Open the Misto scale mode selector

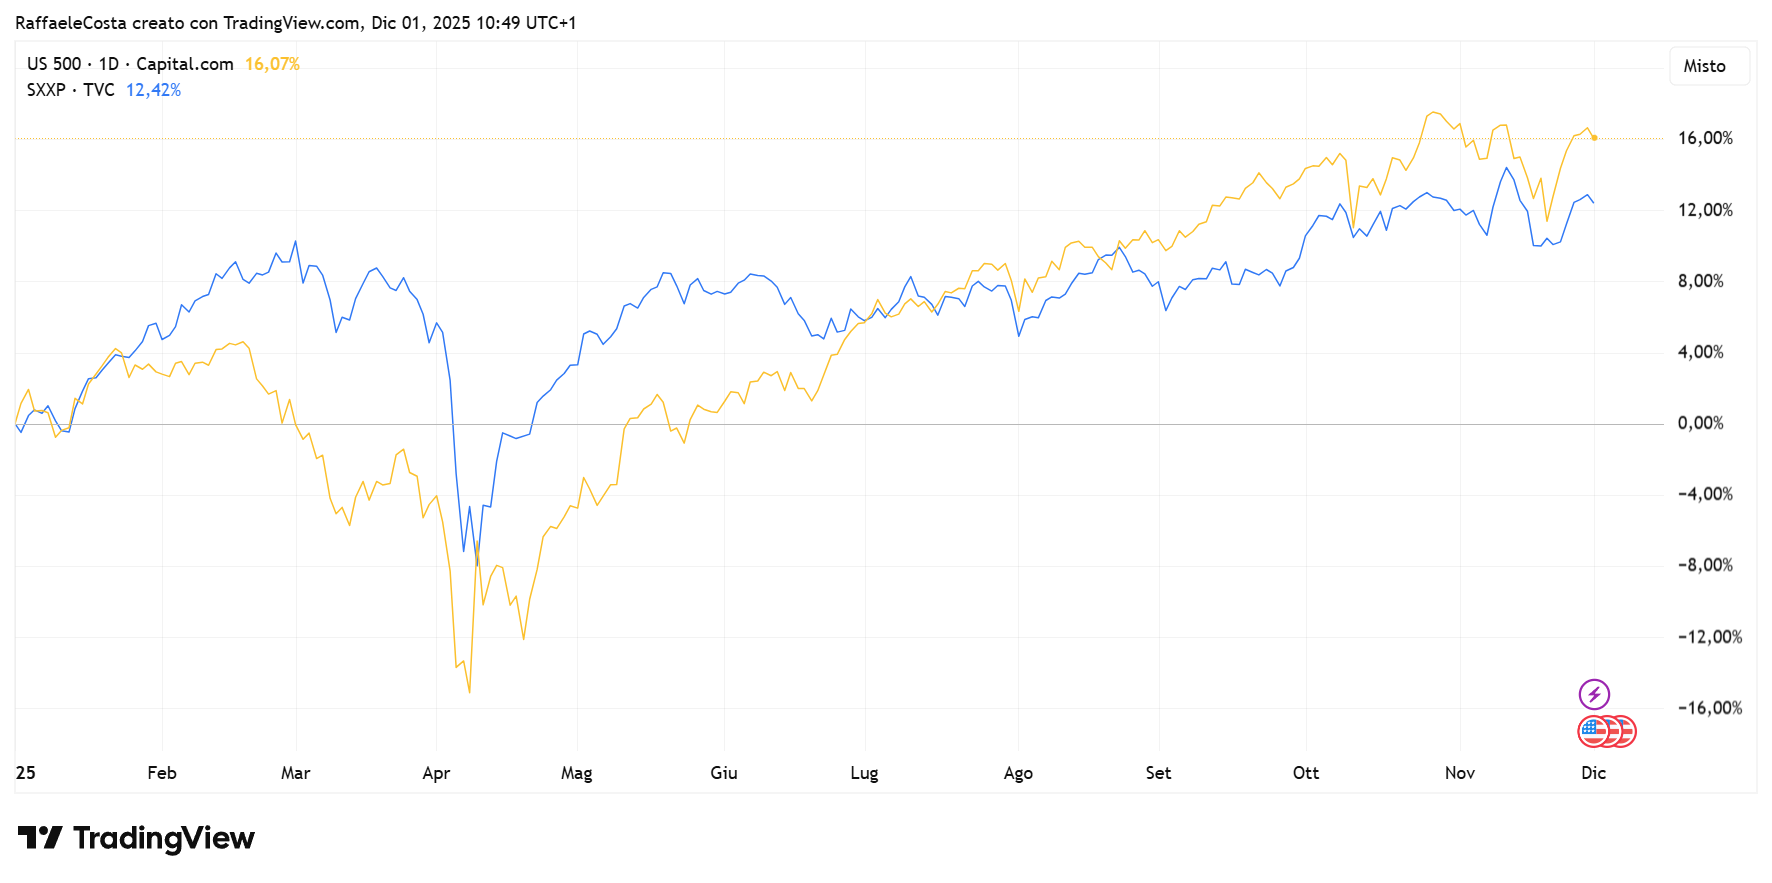1709,66
